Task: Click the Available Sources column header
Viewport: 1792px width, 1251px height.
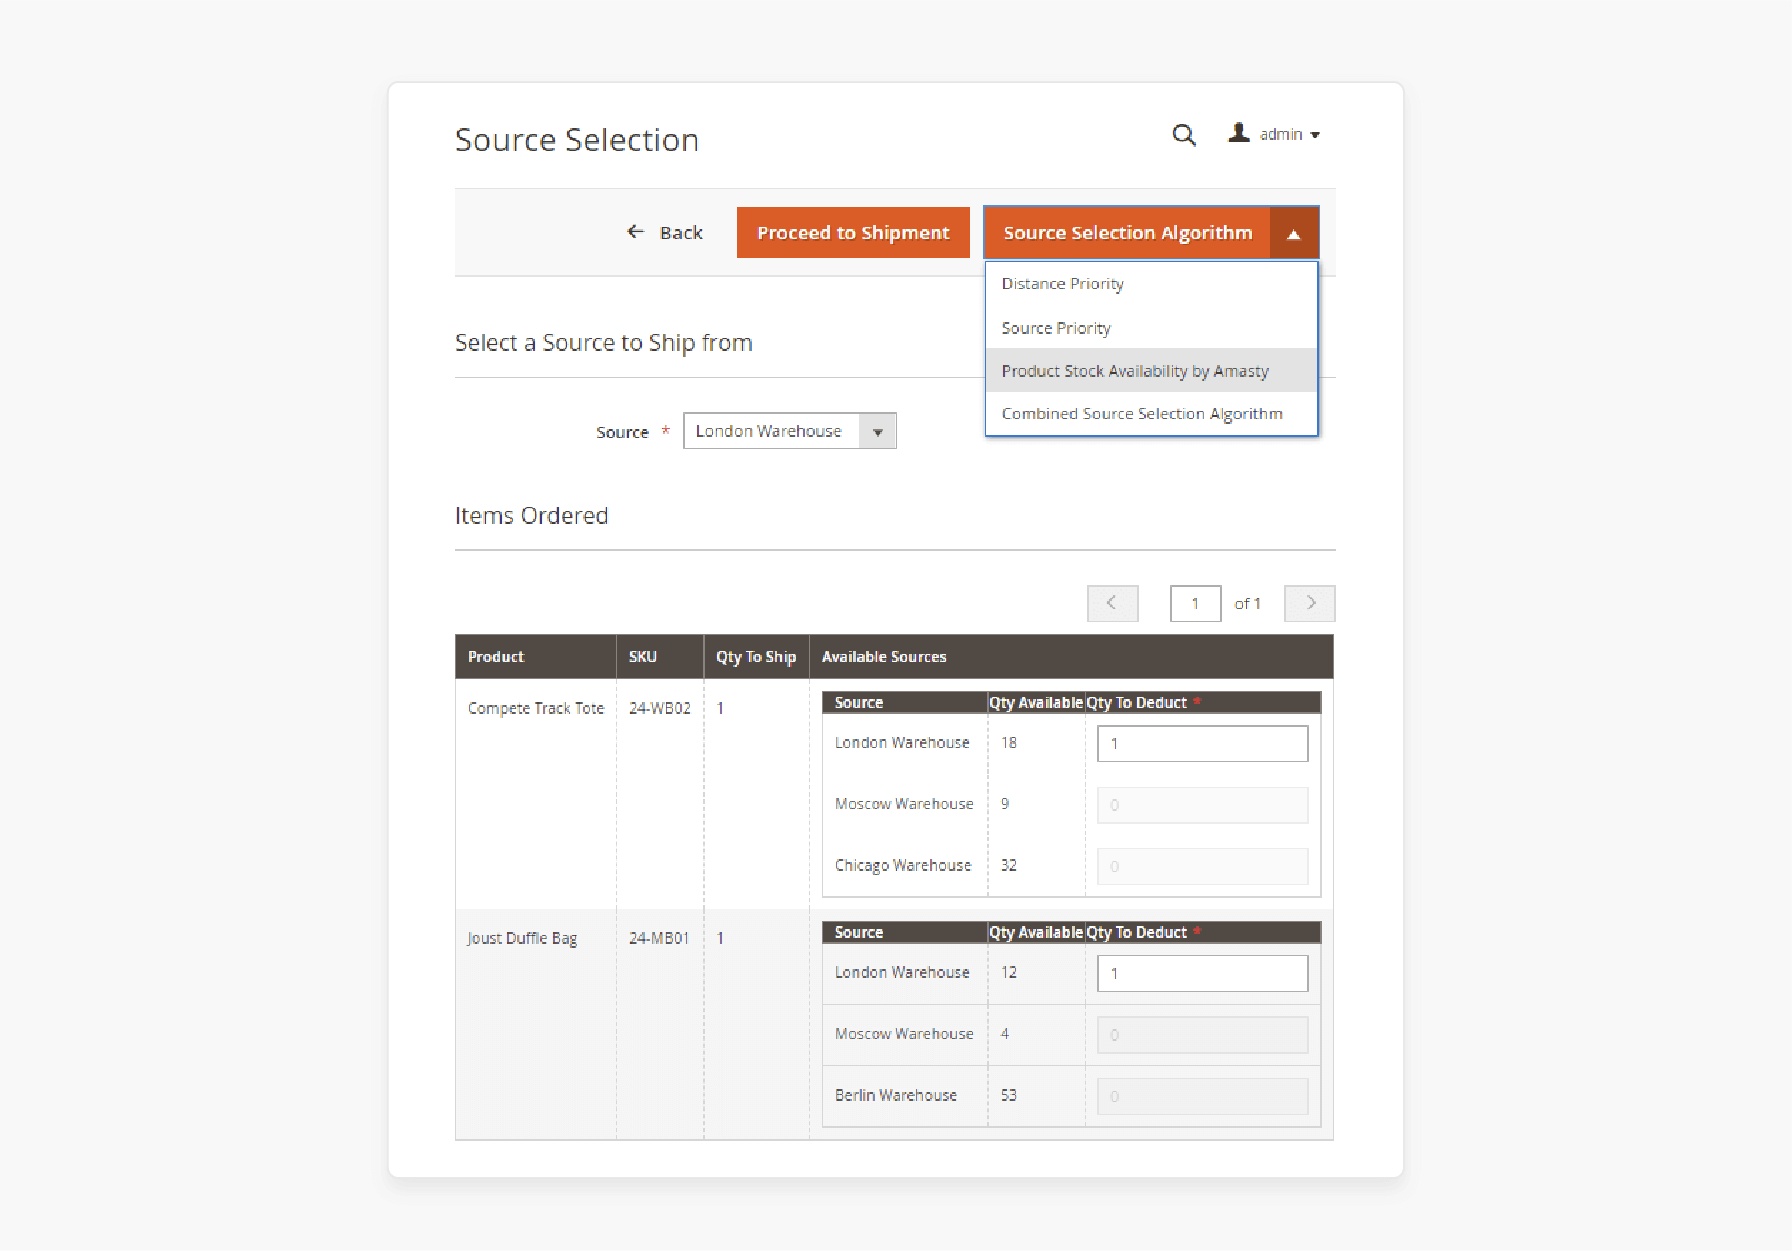Action: (1071, 657)
